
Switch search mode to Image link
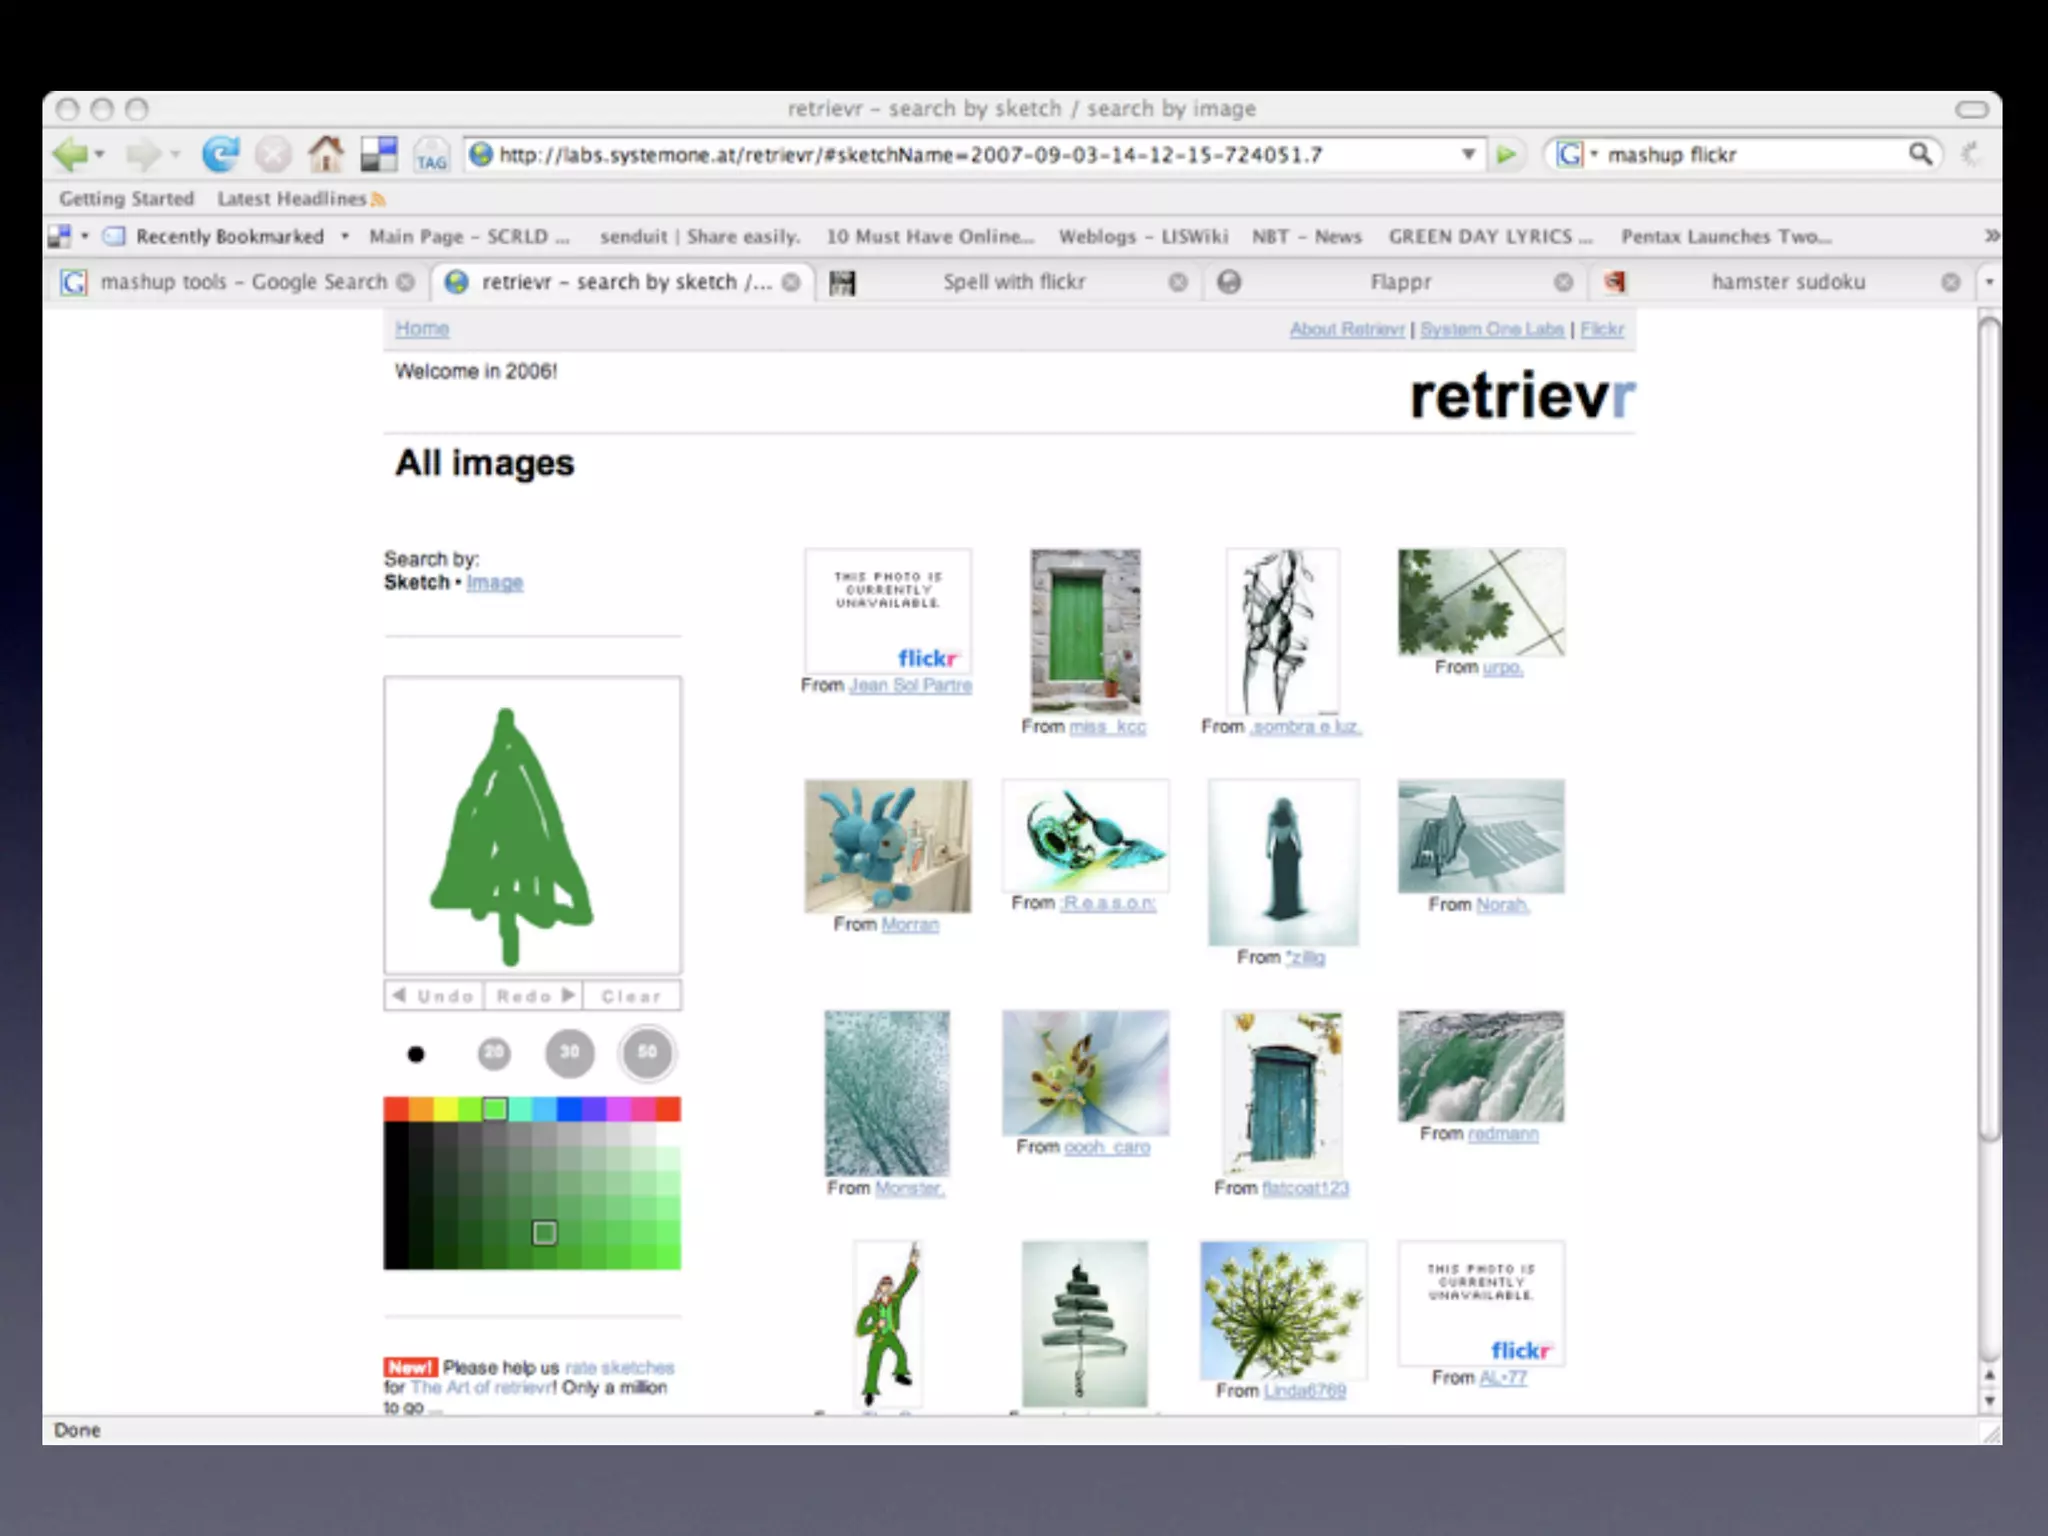pyautogui.click(x=494, y=583)
